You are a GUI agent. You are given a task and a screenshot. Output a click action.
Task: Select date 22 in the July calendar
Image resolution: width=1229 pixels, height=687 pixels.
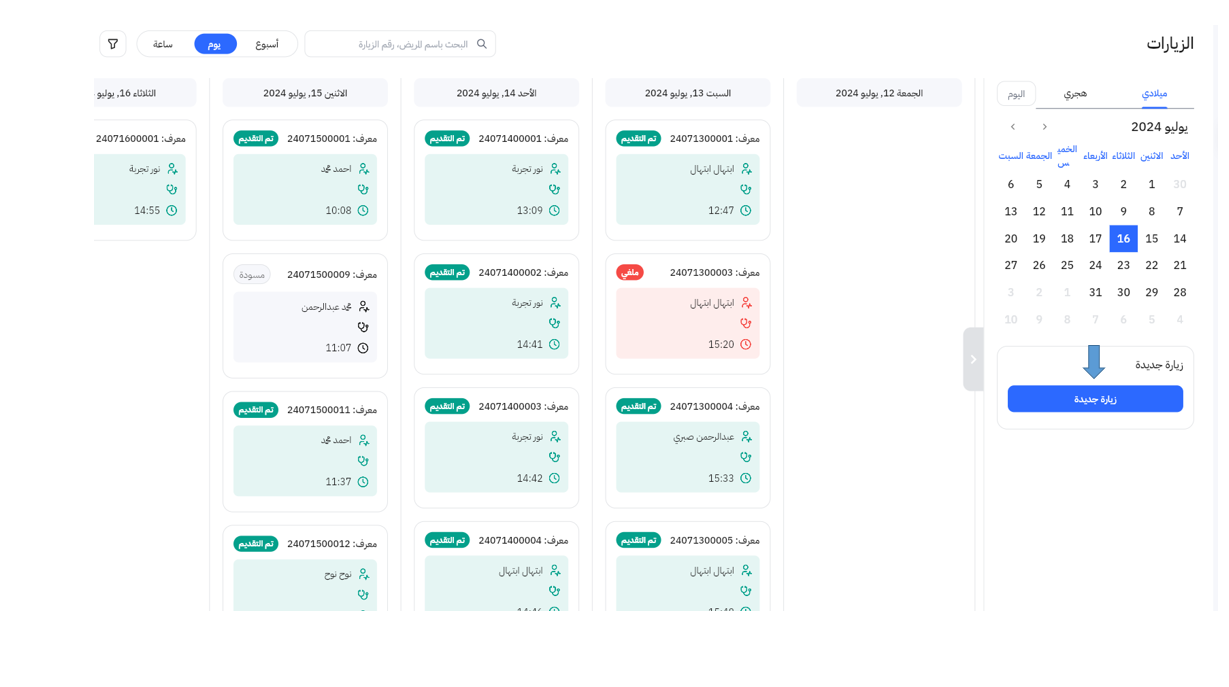click(x=1152, y=265)
